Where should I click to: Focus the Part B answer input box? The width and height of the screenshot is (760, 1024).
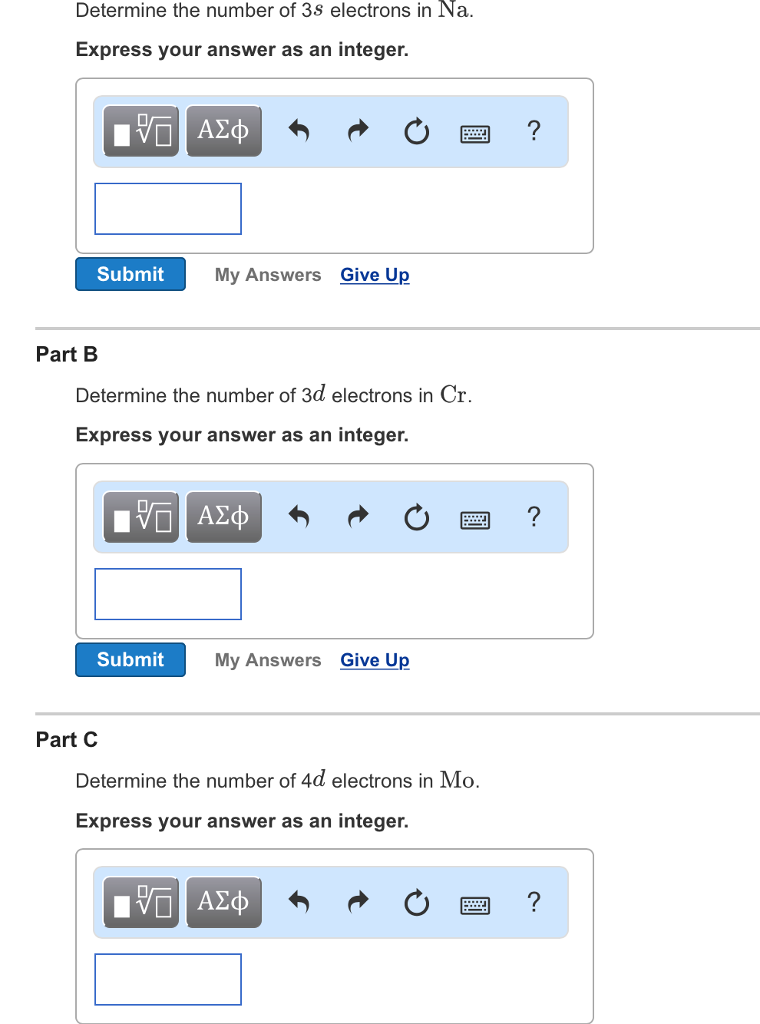[x=168, y=594]
